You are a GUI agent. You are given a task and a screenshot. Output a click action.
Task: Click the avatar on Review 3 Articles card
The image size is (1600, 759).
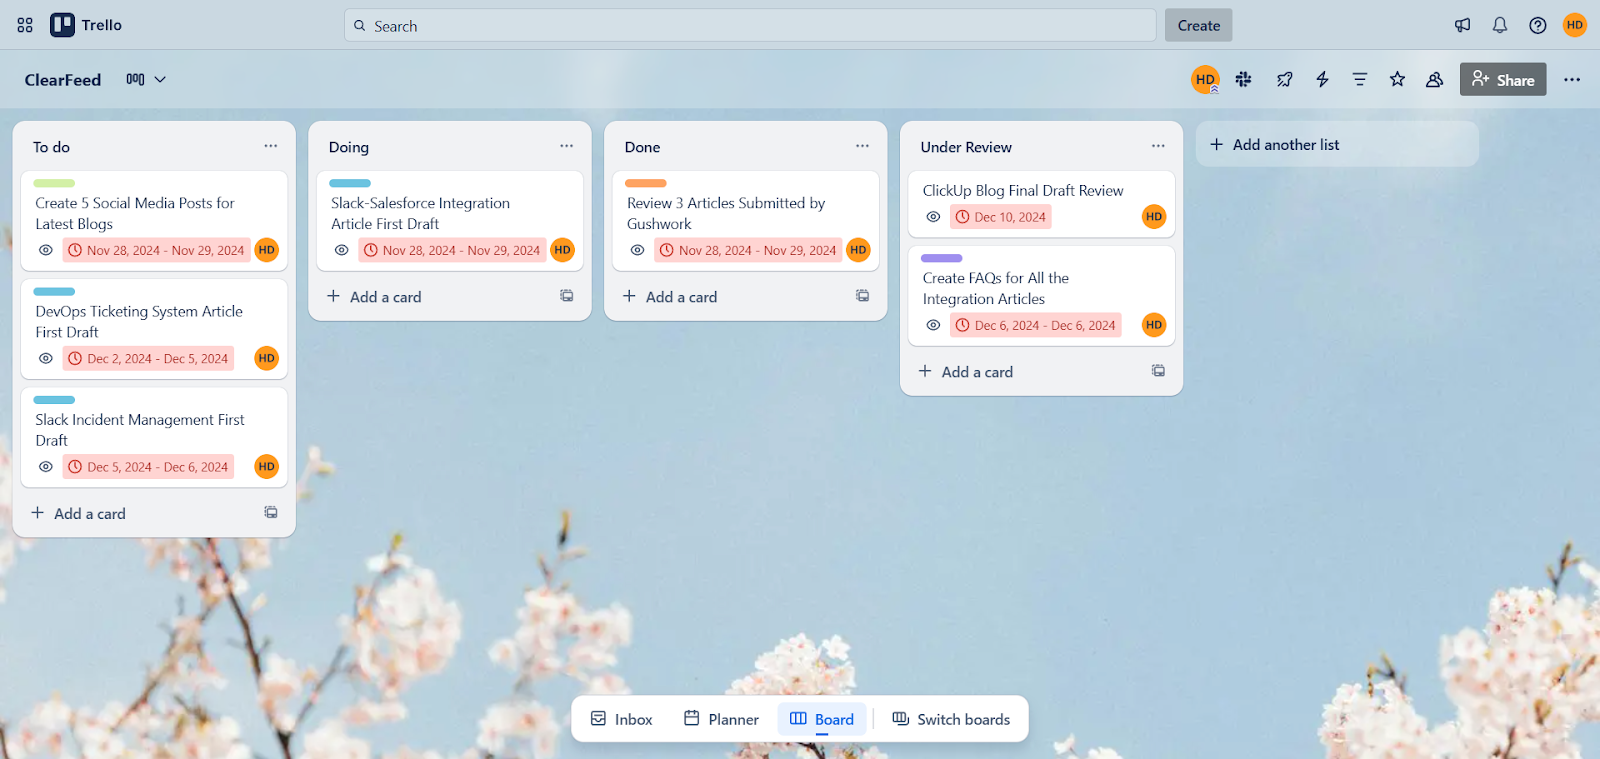pyautogui.click(x=858, y=250)
